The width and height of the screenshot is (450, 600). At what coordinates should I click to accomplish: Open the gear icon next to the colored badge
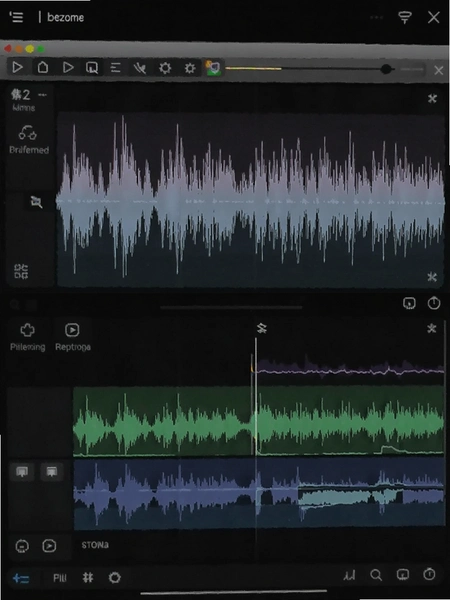coord(190,68)
